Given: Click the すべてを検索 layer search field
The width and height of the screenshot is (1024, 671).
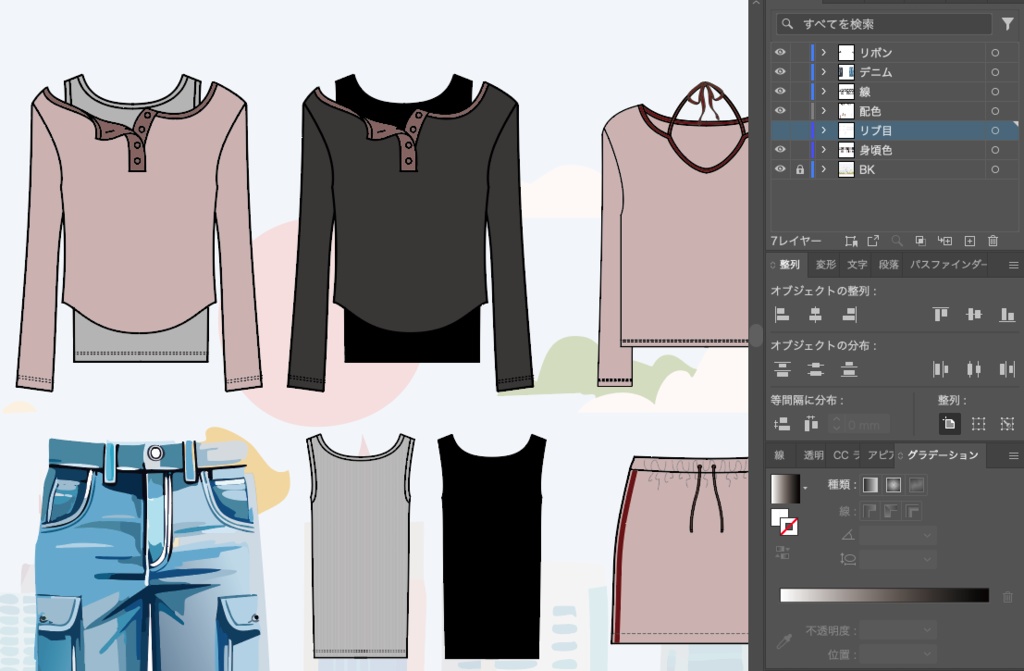Looking at the screenshot, I should pos(884,24).
